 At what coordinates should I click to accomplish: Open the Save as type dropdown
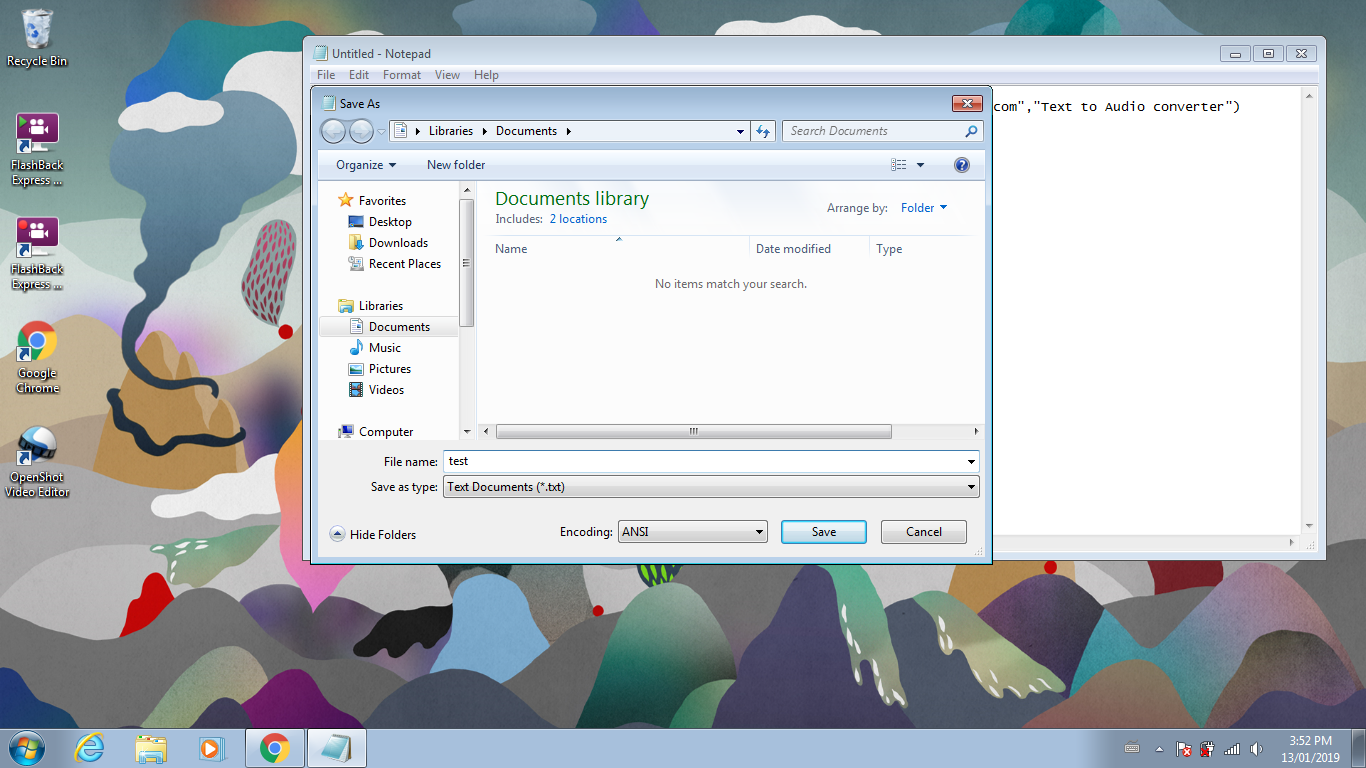click(969, 487)
